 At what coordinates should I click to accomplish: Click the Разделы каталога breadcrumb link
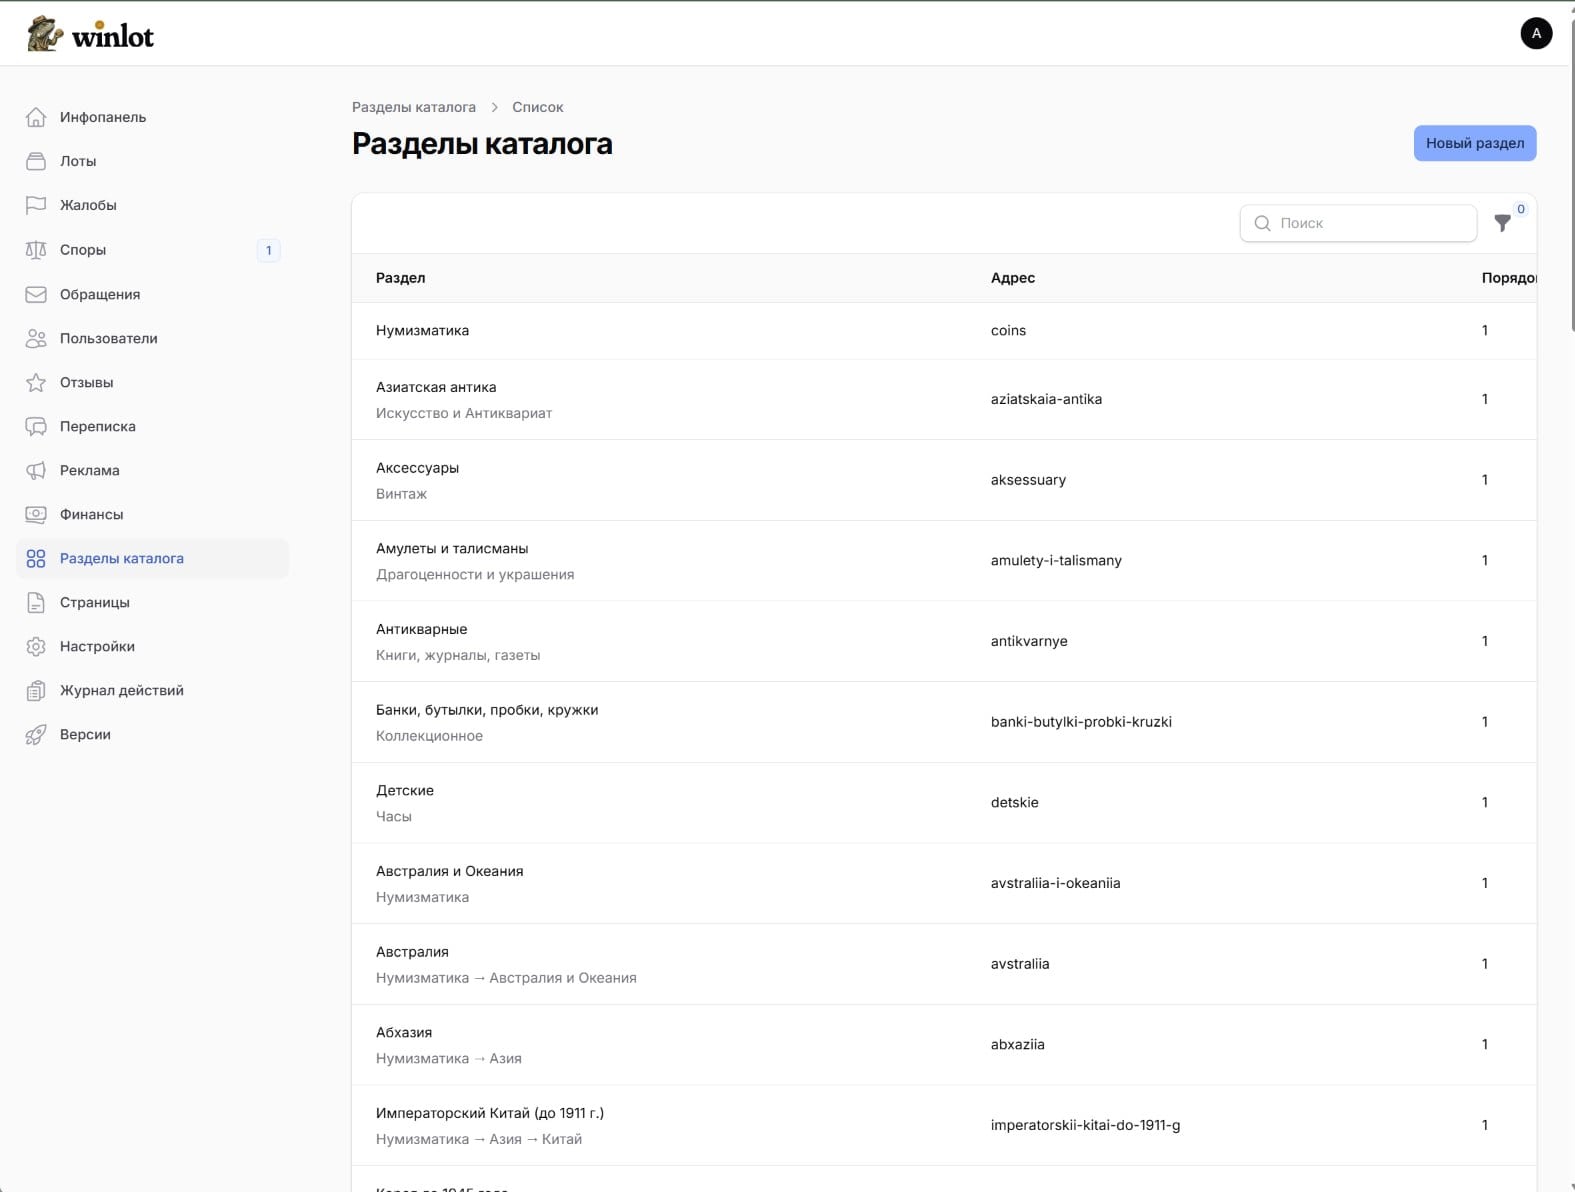pyautogui.click(x=414, y=107)
